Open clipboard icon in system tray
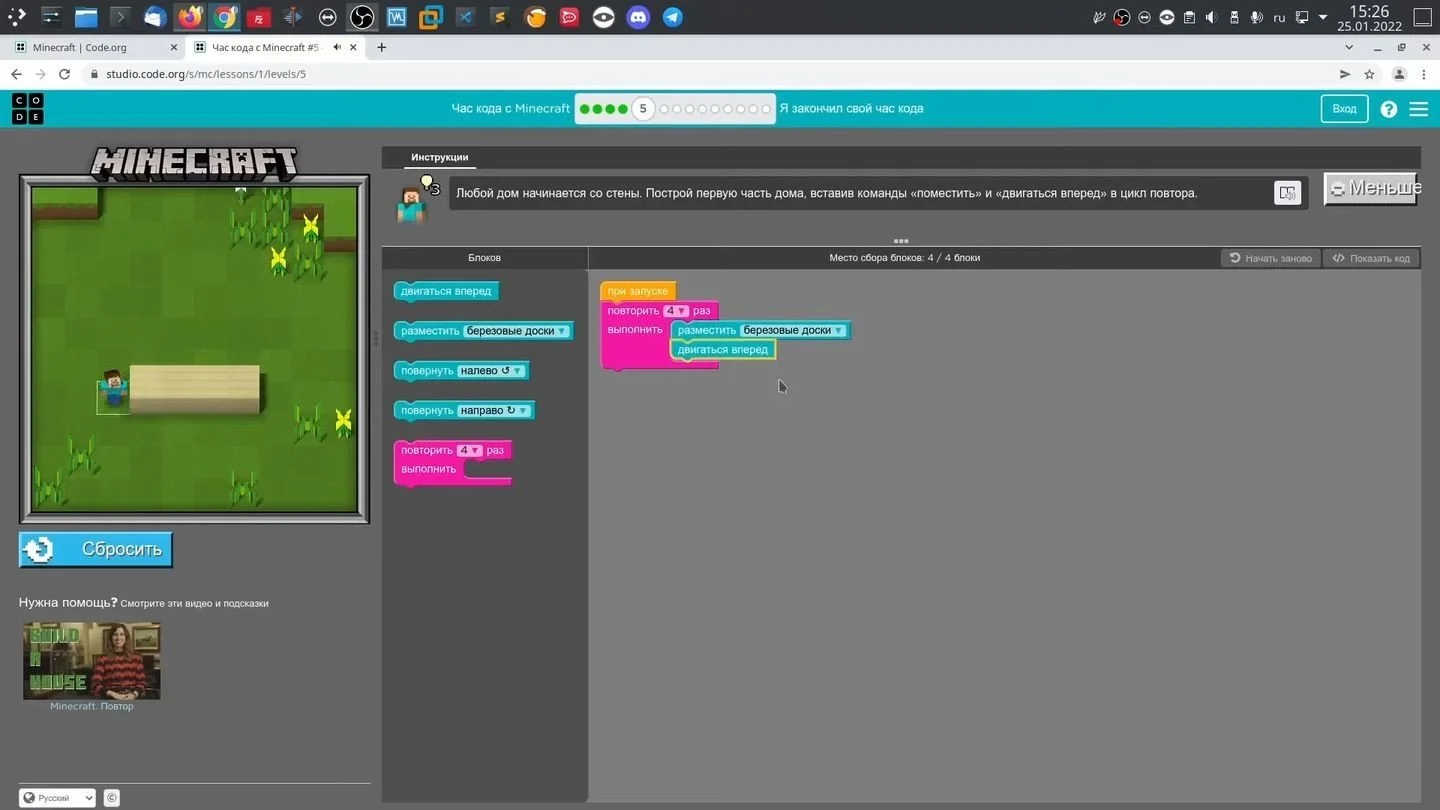This screenshot has height=810, width=1440. [x=1189, y=17]
